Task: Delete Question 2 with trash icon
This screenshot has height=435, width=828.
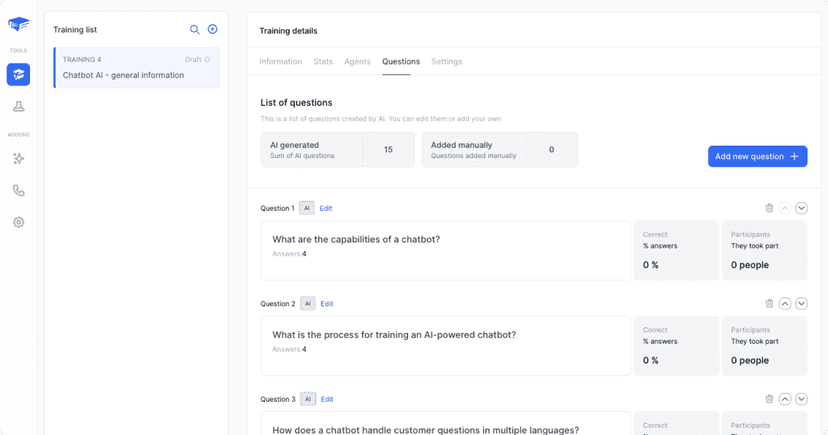Action: pyautogui.click(x=769, y=303)
